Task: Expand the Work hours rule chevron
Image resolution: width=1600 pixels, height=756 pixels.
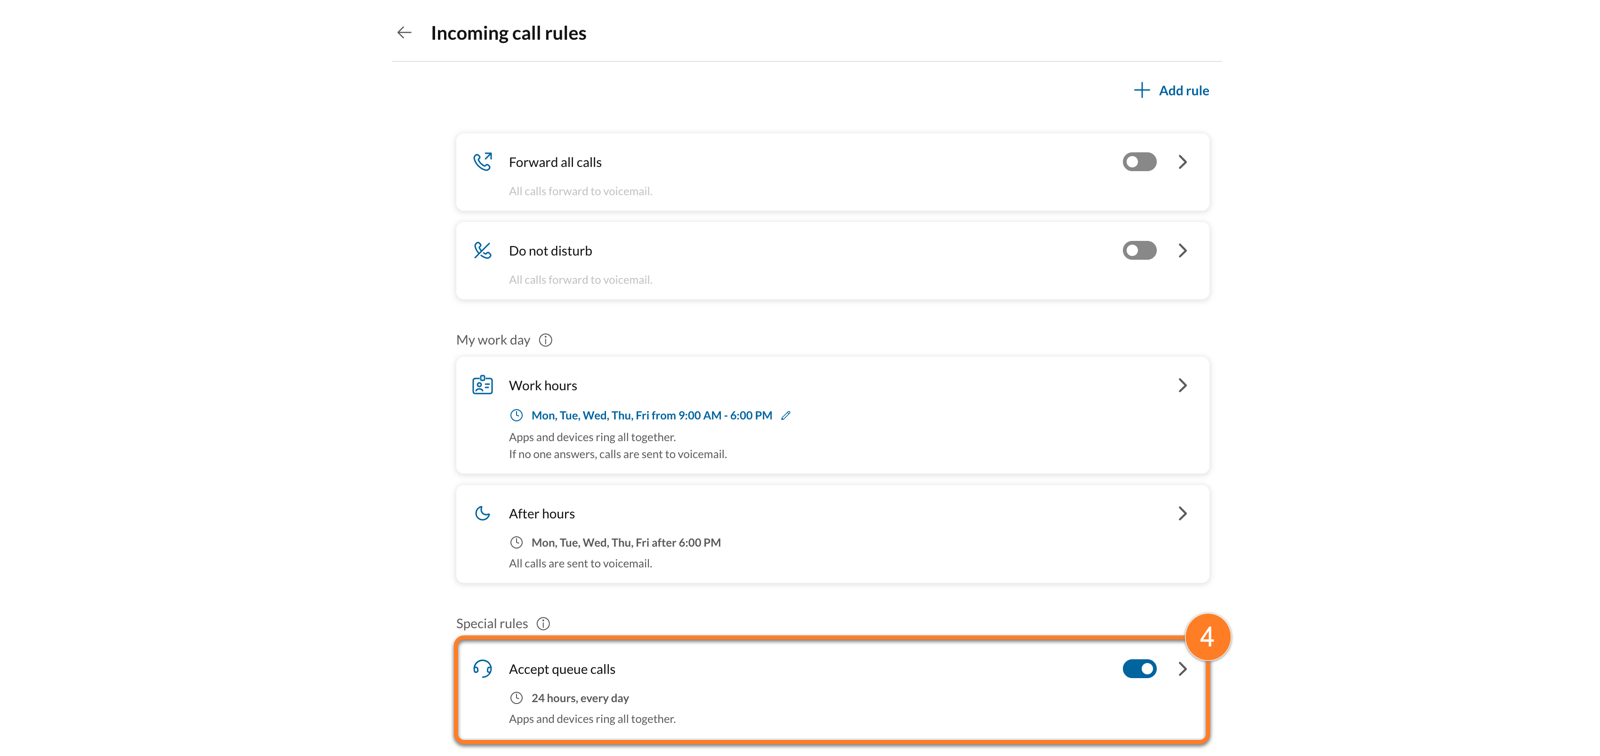Action: coord(1182,385)
